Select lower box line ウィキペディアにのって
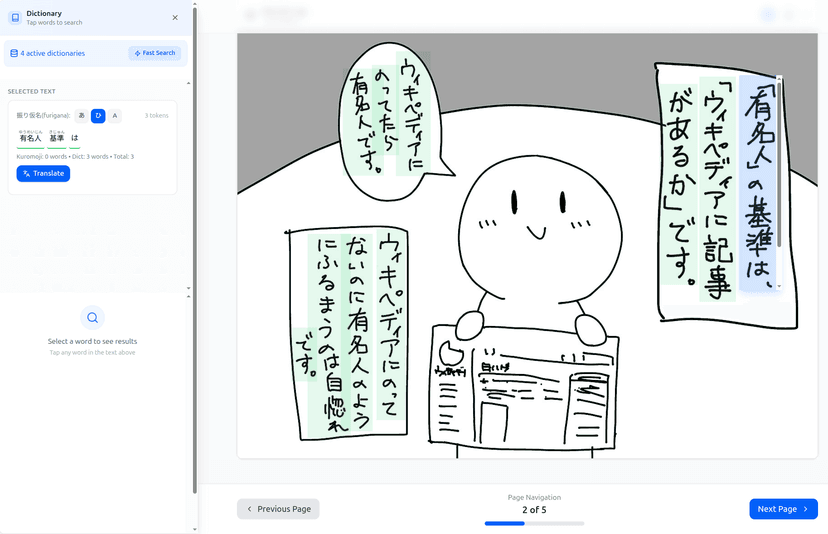 (x=391, y=325)
